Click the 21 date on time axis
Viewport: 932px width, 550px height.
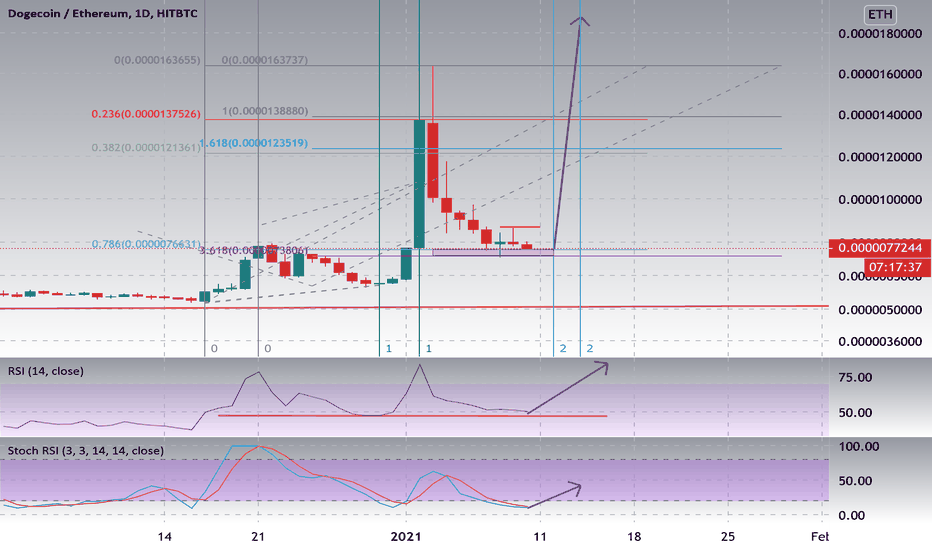[257, 537]
